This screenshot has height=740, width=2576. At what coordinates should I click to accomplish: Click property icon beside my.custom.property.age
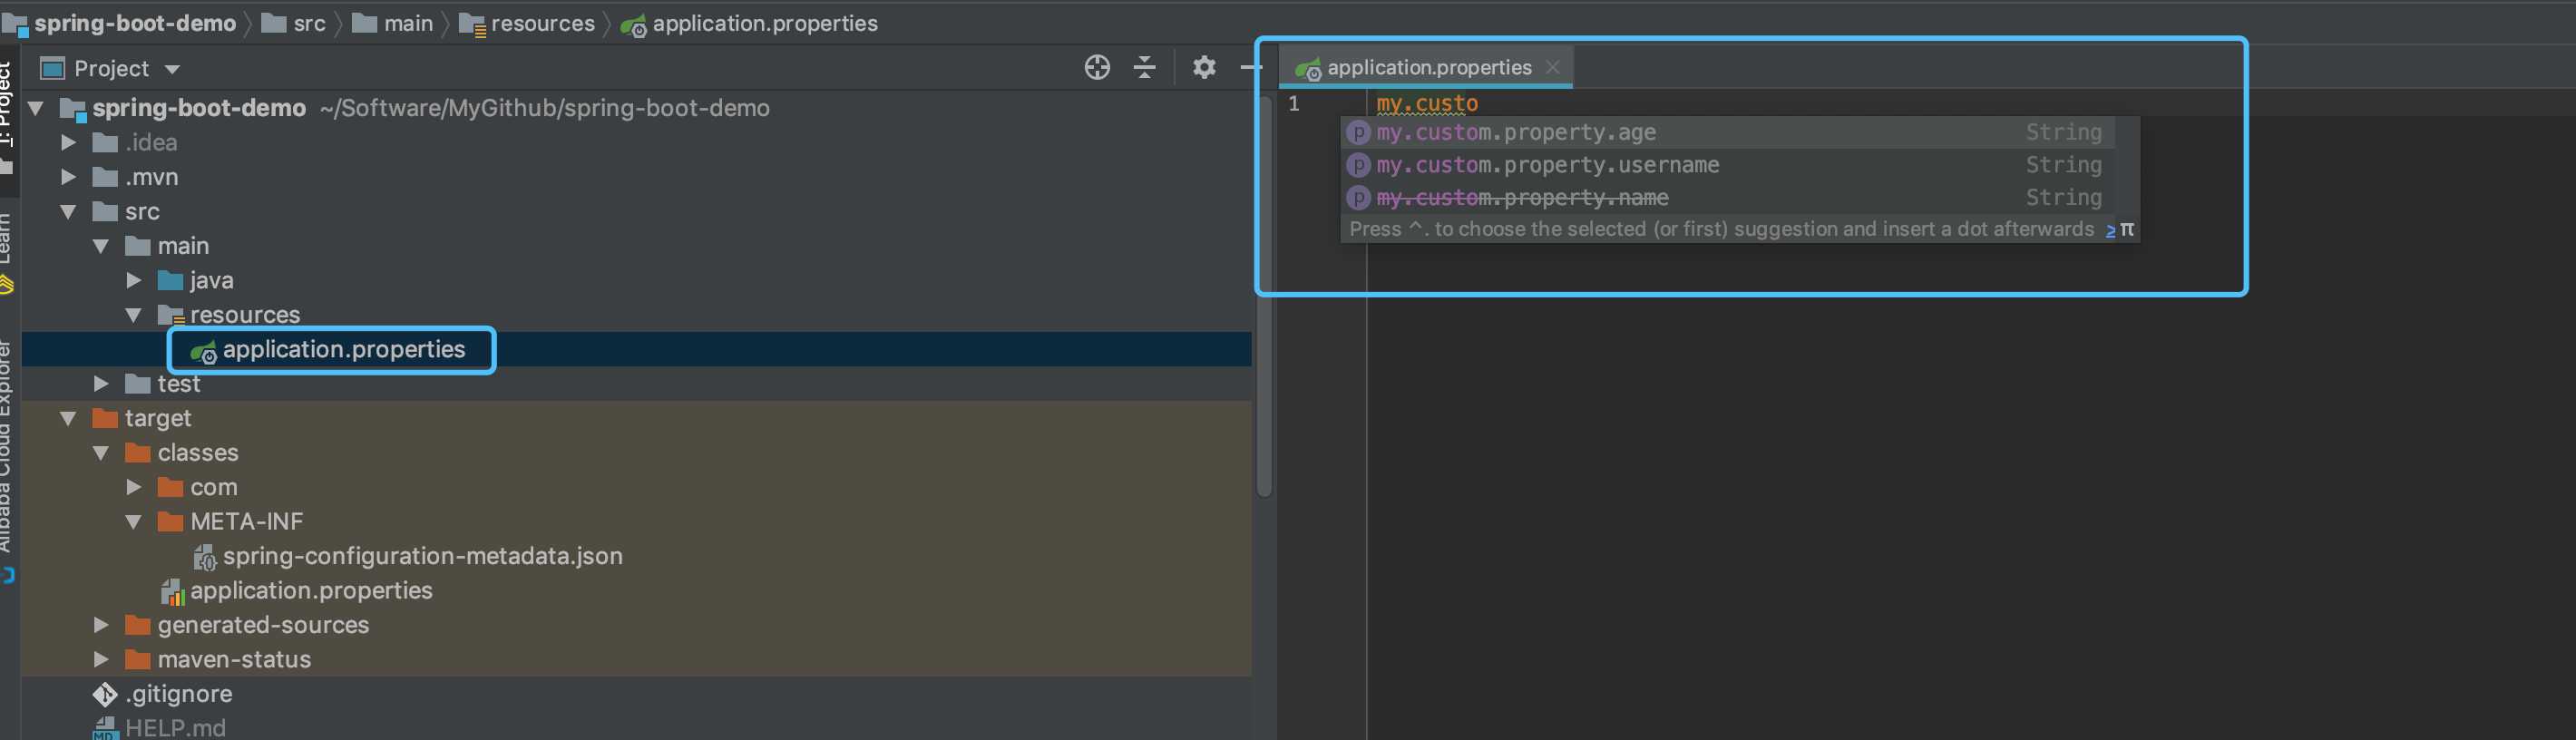tap(1358, 133)
